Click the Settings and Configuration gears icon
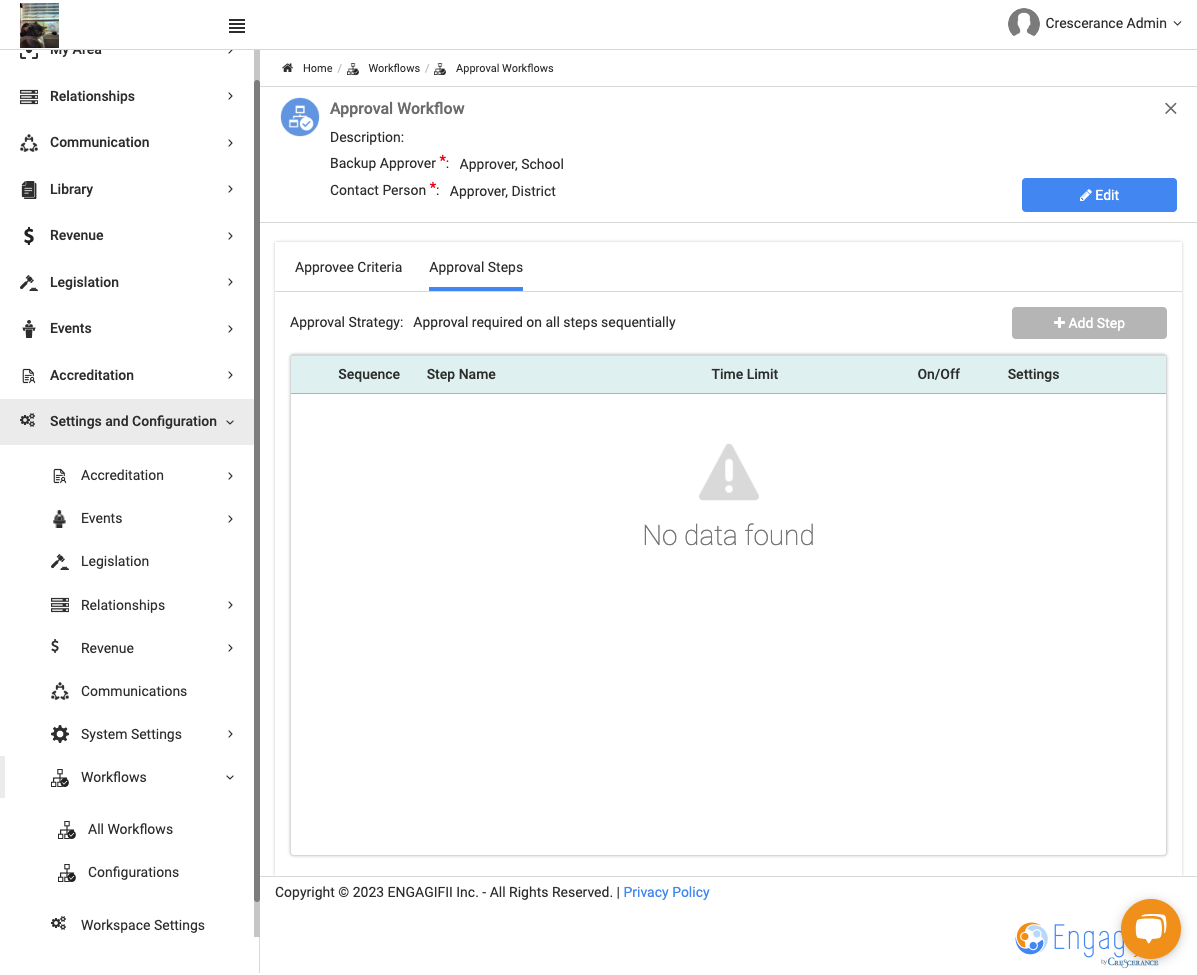This screenshot has height=975, width=1197. (x=28, y=421)
